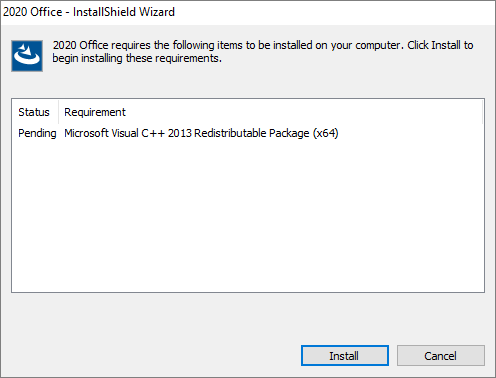
Task: Click the blue InstallShield installer icon
Action: [27, 56]
